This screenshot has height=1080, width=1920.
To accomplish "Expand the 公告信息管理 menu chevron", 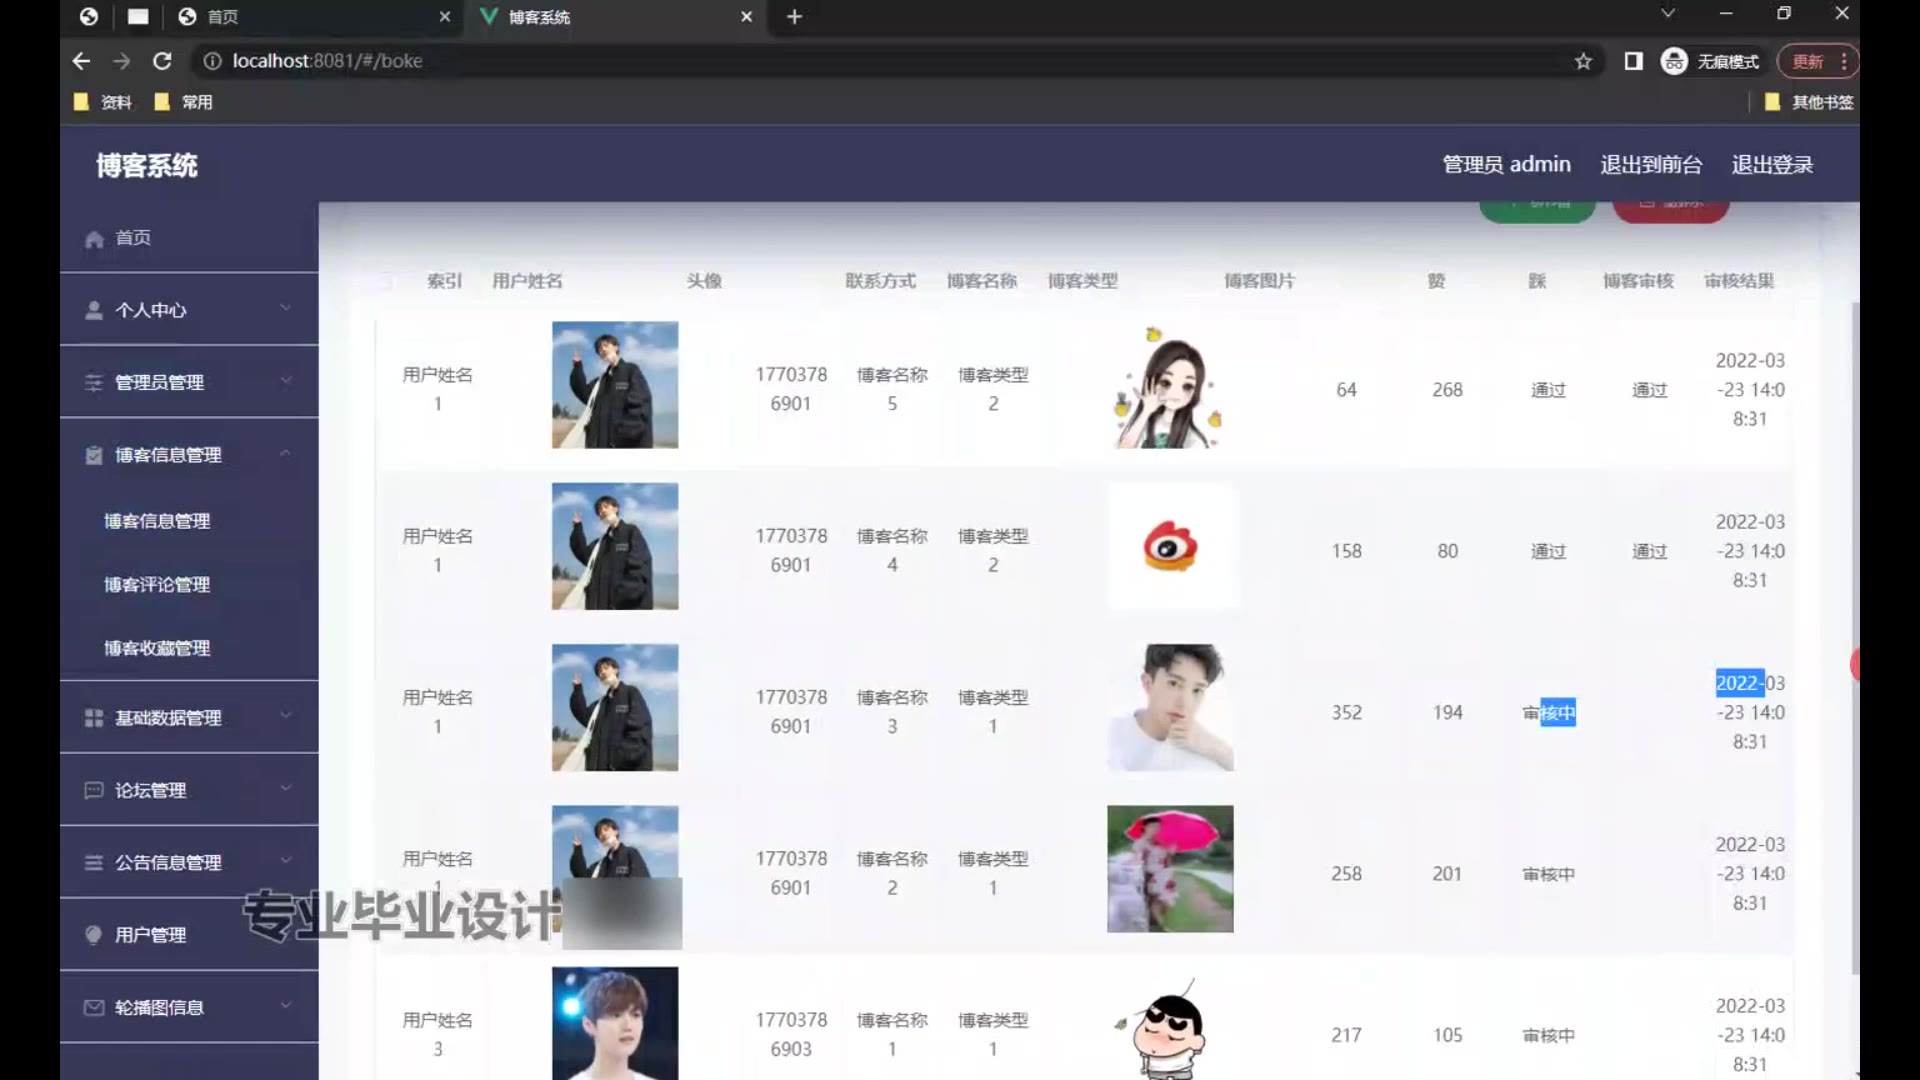I will (x=286, y=860).
